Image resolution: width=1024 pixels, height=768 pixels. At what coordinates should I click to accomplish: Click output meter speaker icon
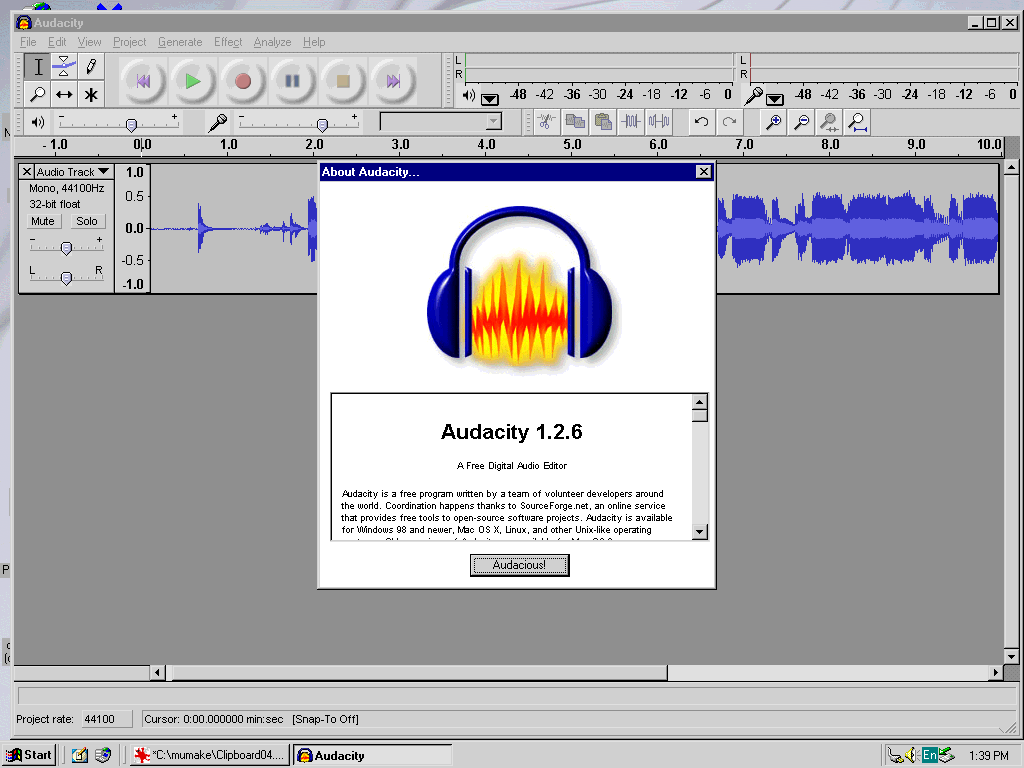468,95
